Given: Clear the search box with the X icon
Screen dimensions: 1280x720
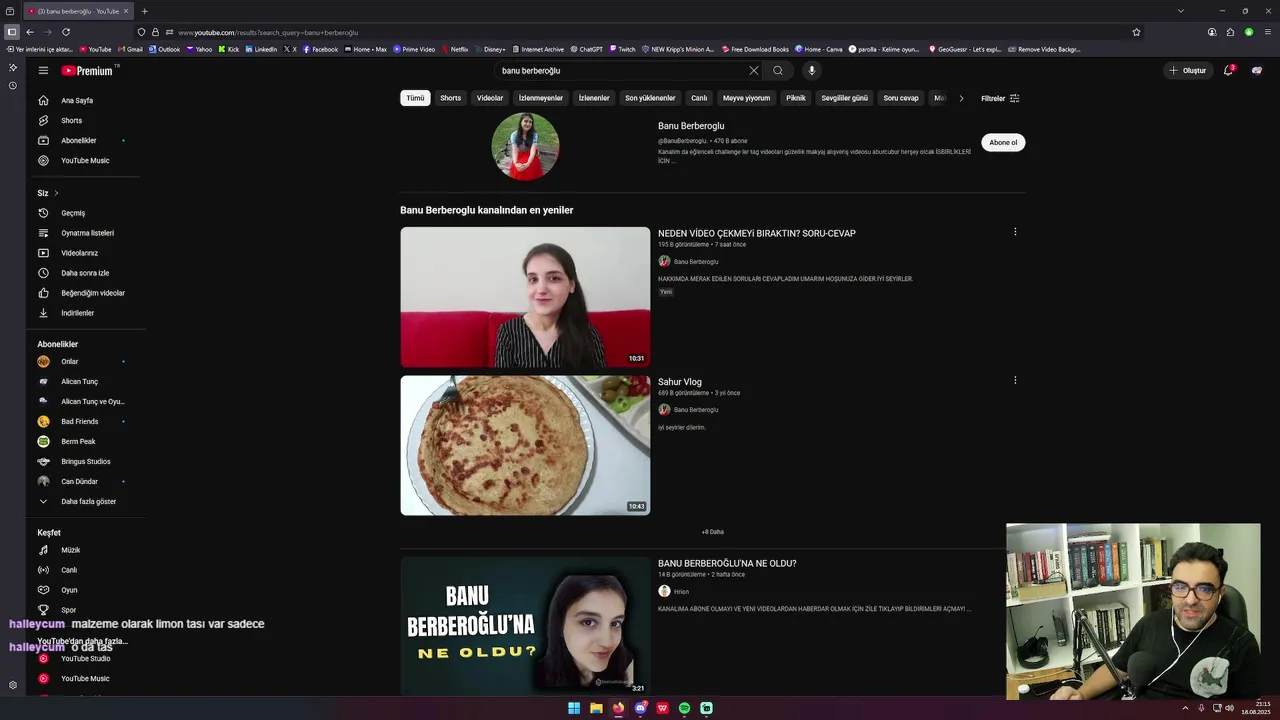Looking at the screenshot, I should coord(754,70).
